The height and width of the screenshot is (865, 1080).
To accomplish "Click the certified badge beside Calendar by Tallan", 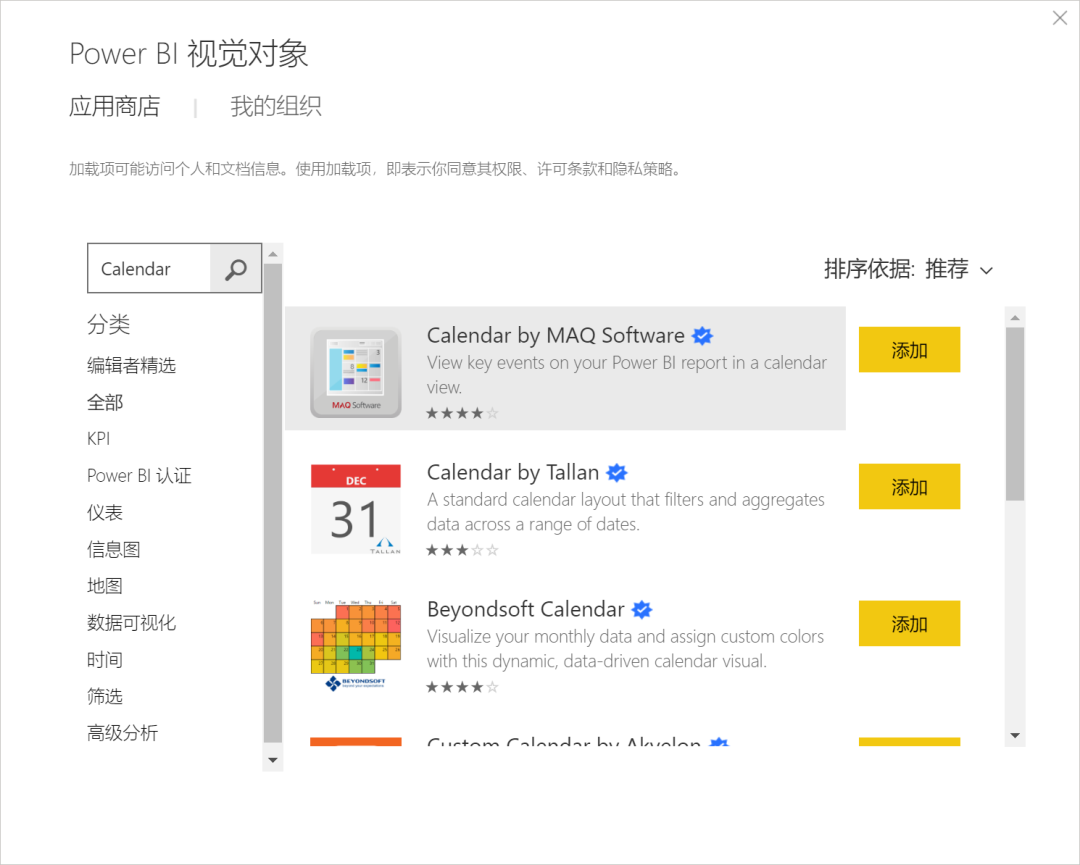I will tap(617, 473).
